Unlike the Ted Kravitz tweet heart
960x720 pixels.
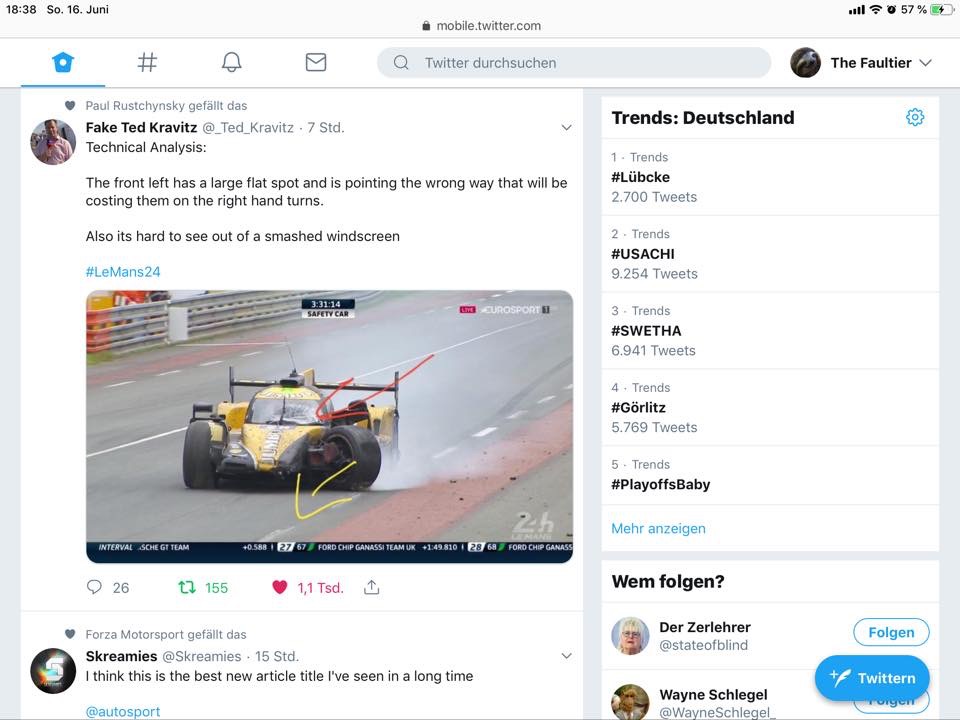(x=280, y=587)
